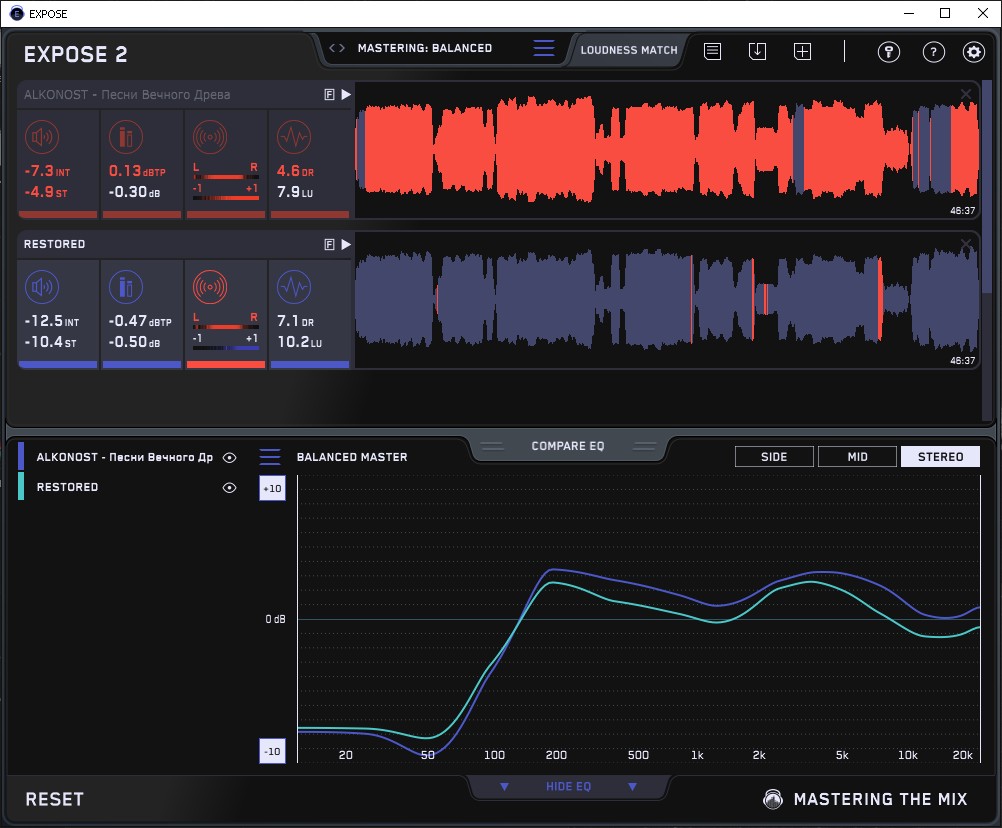Switch EQ view to MID

857,457
